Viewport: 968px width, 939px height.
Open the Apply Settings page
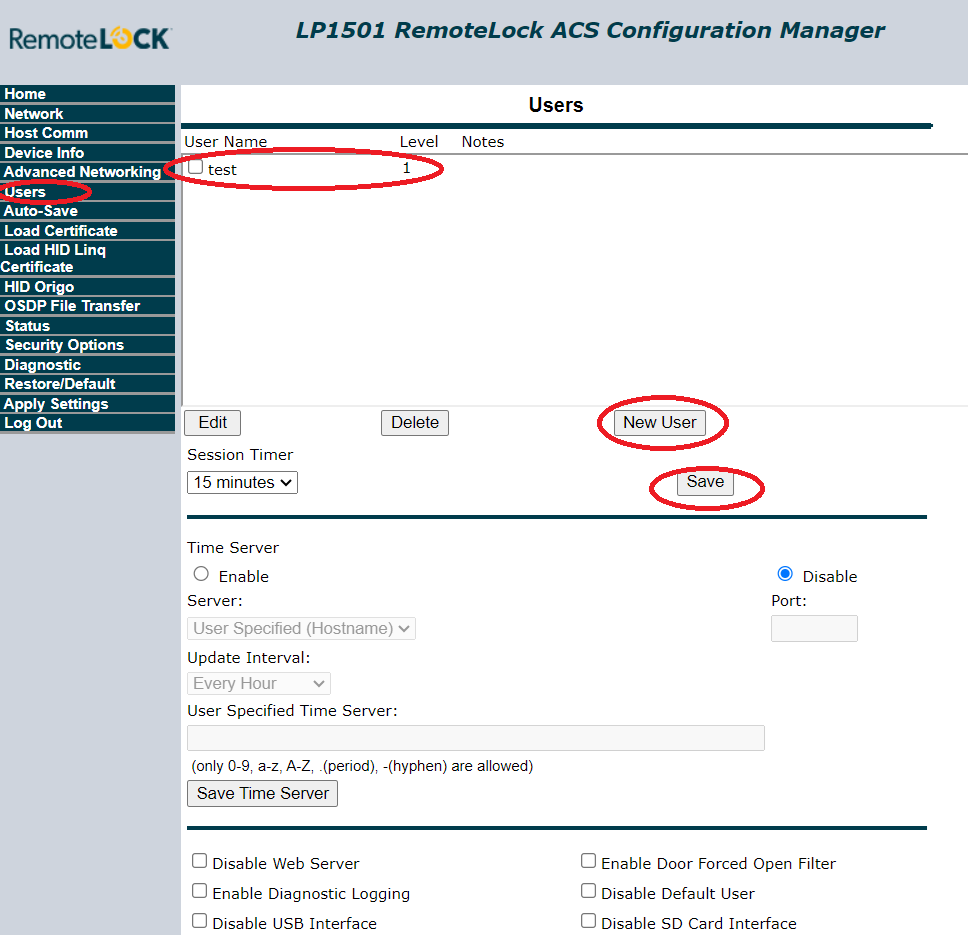87,404
